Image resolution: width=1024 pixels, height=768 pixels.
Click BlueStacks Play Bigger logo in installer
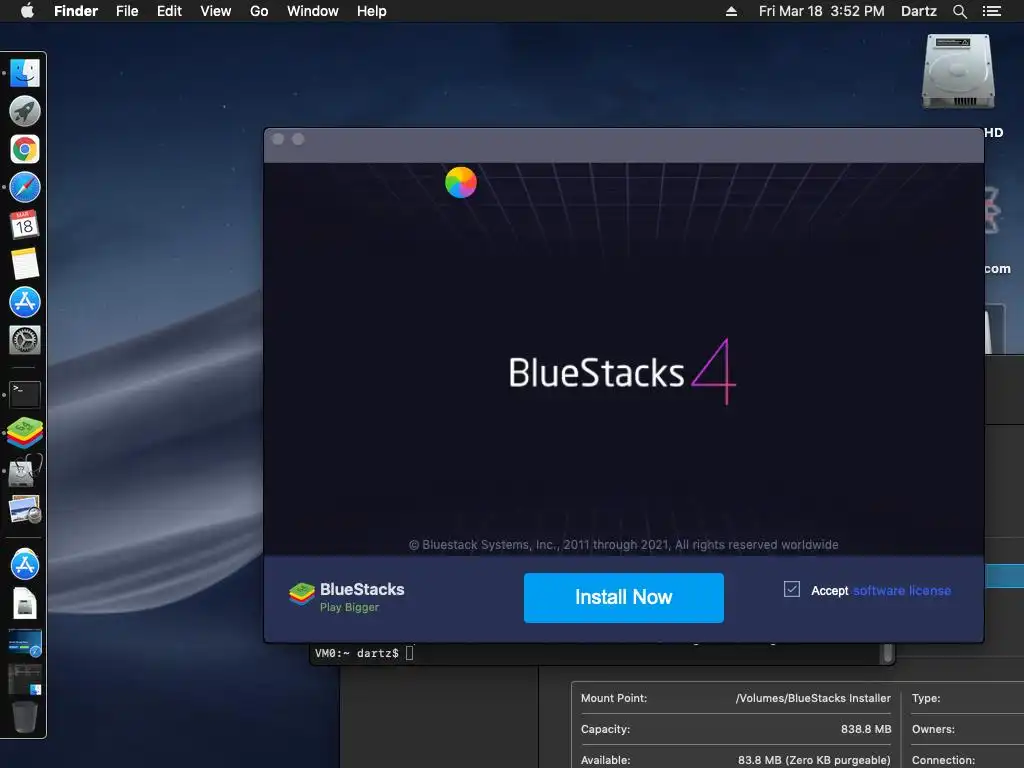pos(347,597)
